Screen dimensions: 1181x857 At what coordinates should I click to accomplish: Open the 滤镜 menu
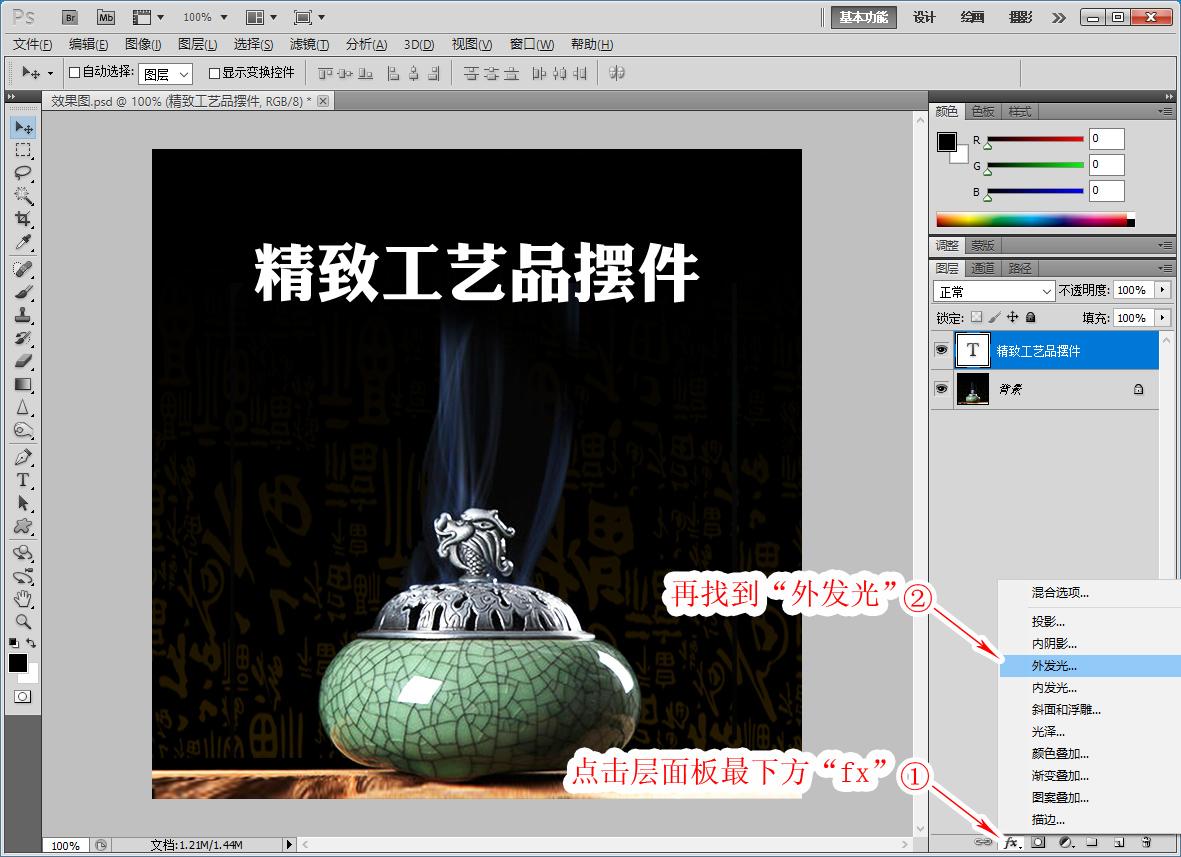(307, 44)
